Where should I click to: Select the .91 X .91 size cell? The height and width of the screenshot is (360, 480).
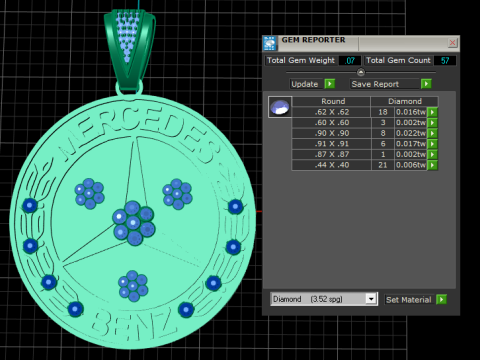(332, 144)
